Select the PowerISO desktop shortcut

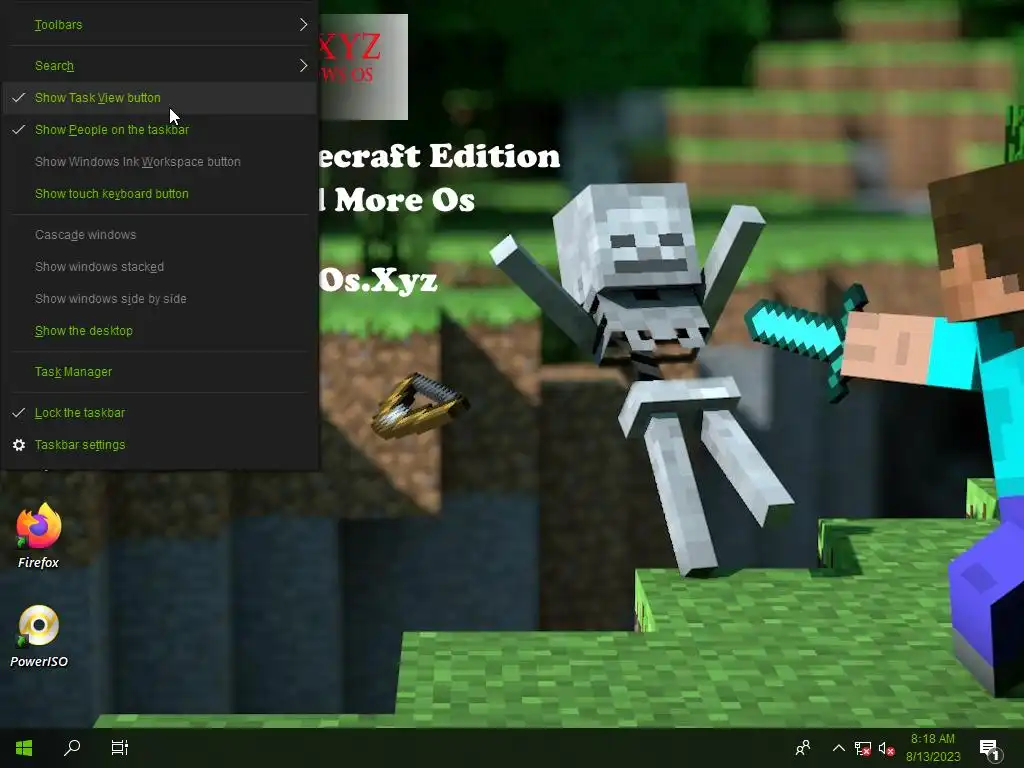pos(39,637)
